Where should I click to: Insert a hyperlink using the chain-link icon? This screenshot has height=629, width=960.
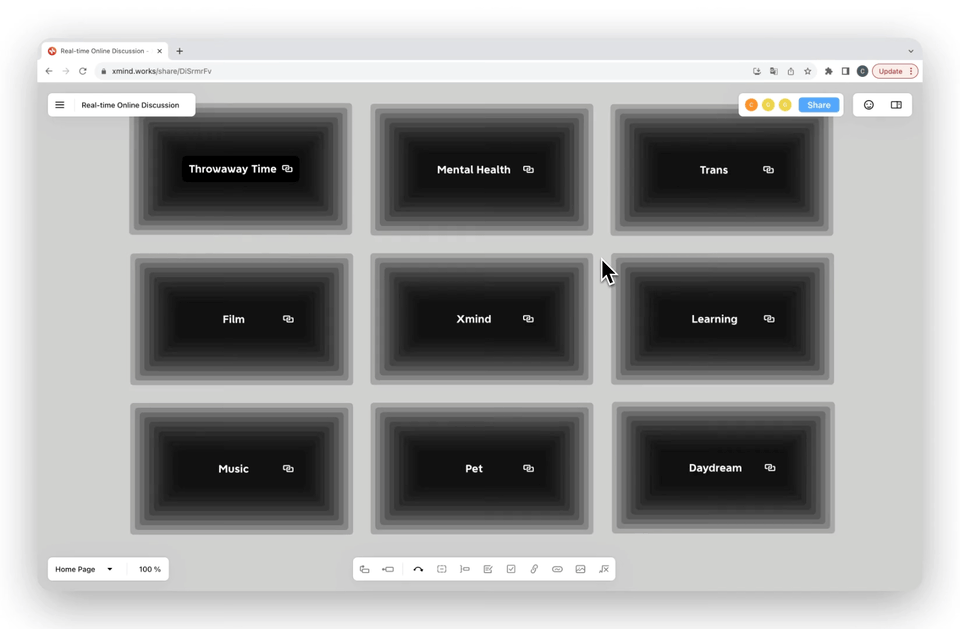pyautogui.click(x=534, y=569)
